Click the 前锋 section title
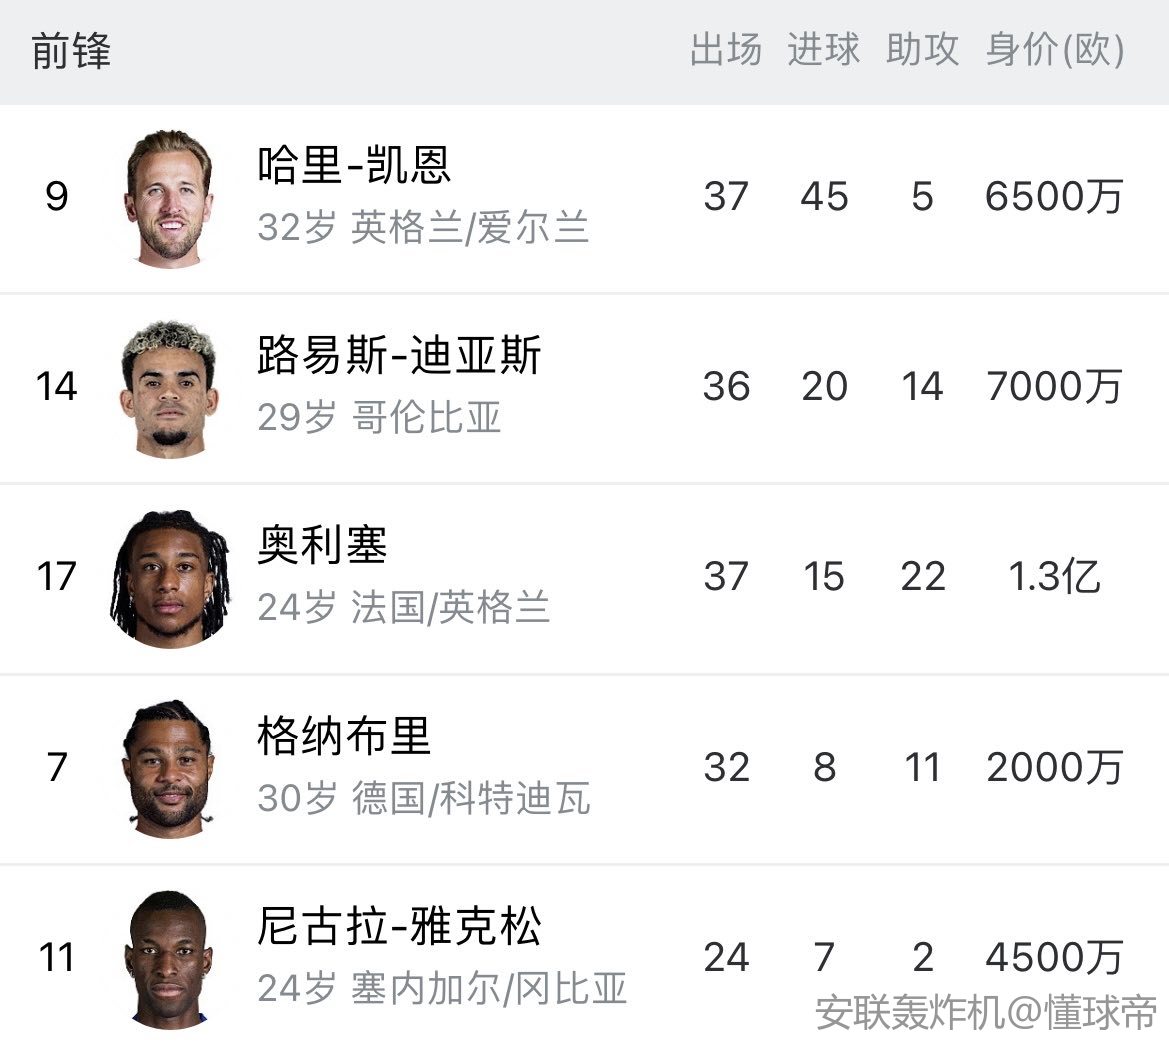This screenshot has width=1169, height=1045. click(x=71, y=51)
